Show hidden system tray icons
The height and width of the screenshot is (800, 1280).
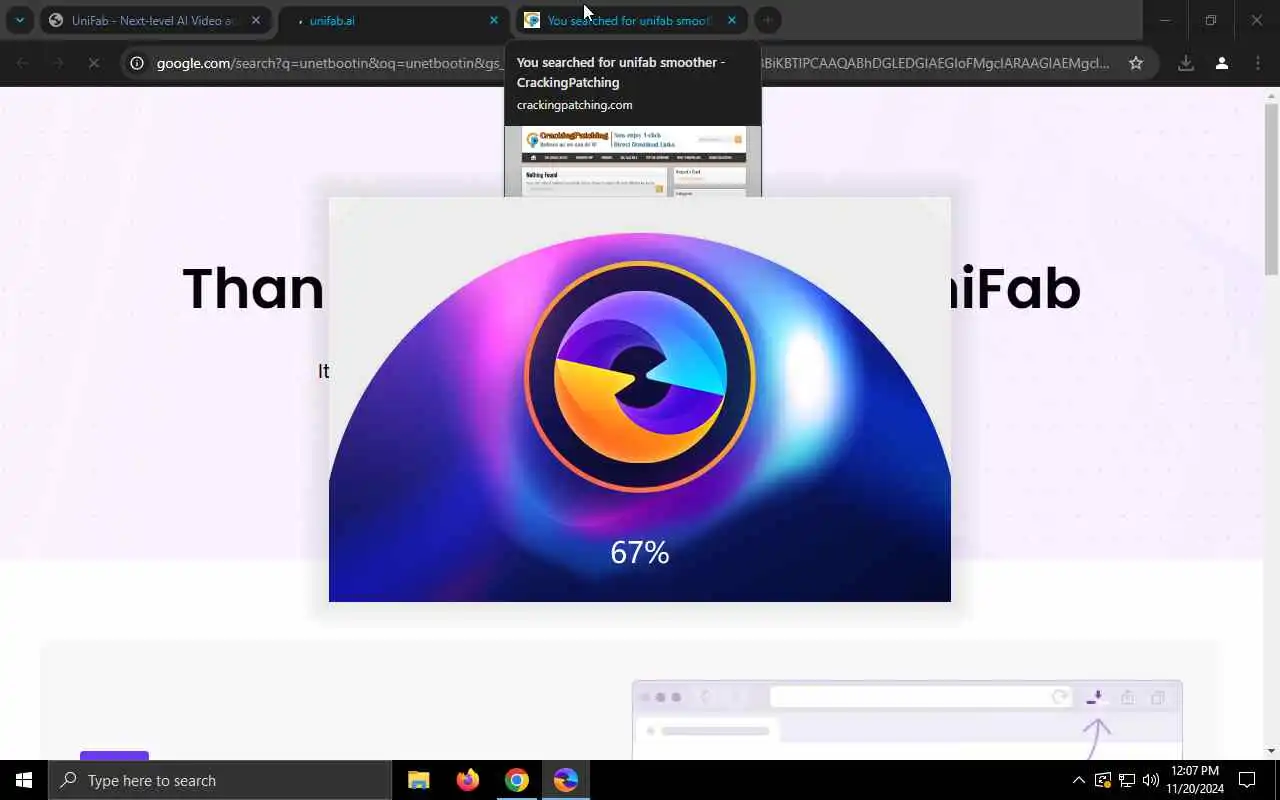1079,780
